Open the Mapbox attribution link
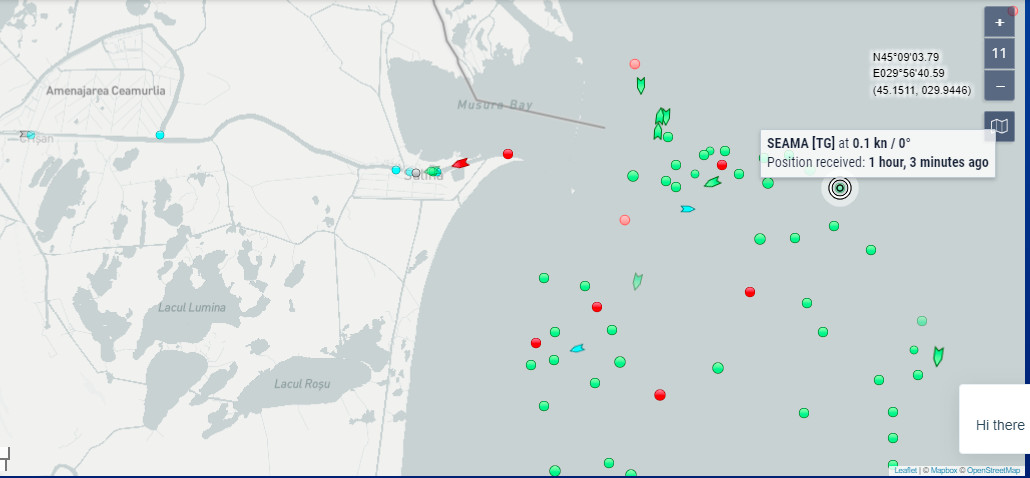Image resolution: width=1030 pixels, height=478 pixels. click(943, 470)
